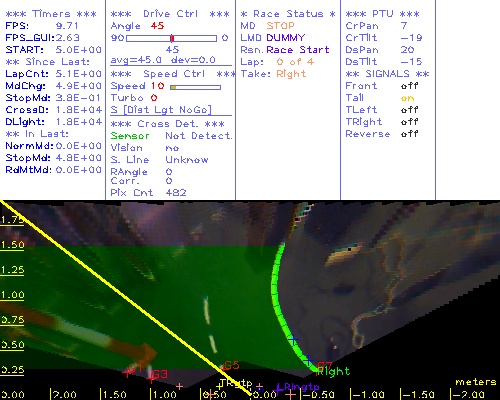Click the G5 marker on the yellow line
The height and width of the screenshot is (400, 500).
(222, 368)
